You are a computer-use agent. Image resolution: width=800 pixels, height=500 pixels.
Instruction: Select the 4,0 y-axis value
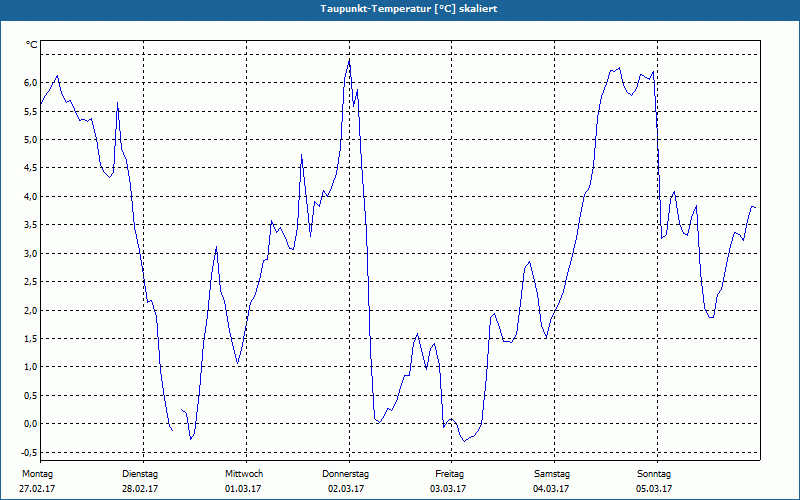coord(30,196)
